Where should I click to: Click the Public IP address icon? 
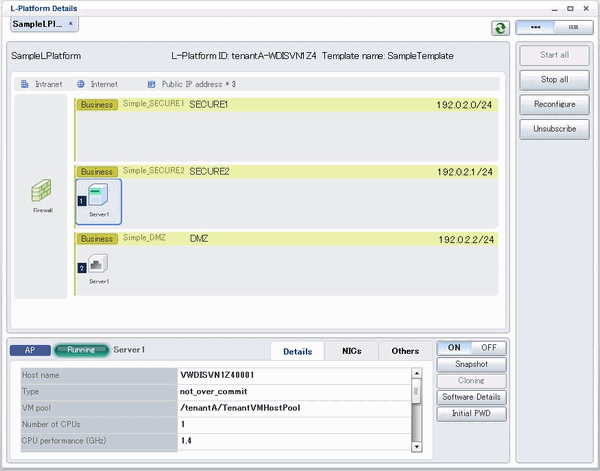click(151, 85)
